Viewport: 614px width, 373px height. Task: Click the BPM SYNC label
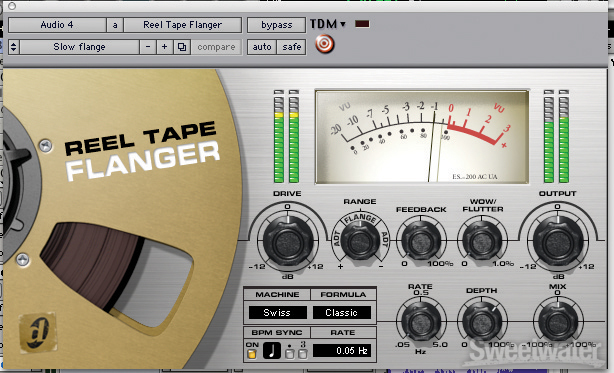[x=277, y=332]
